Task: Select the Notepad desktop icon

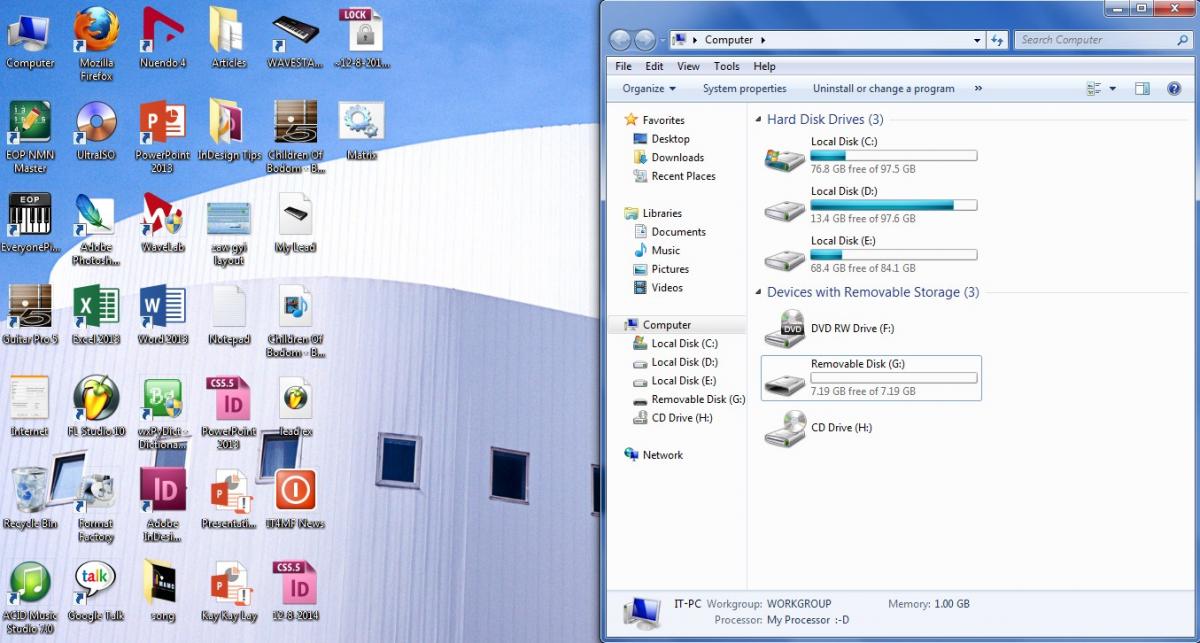Action: click(229, 315)
